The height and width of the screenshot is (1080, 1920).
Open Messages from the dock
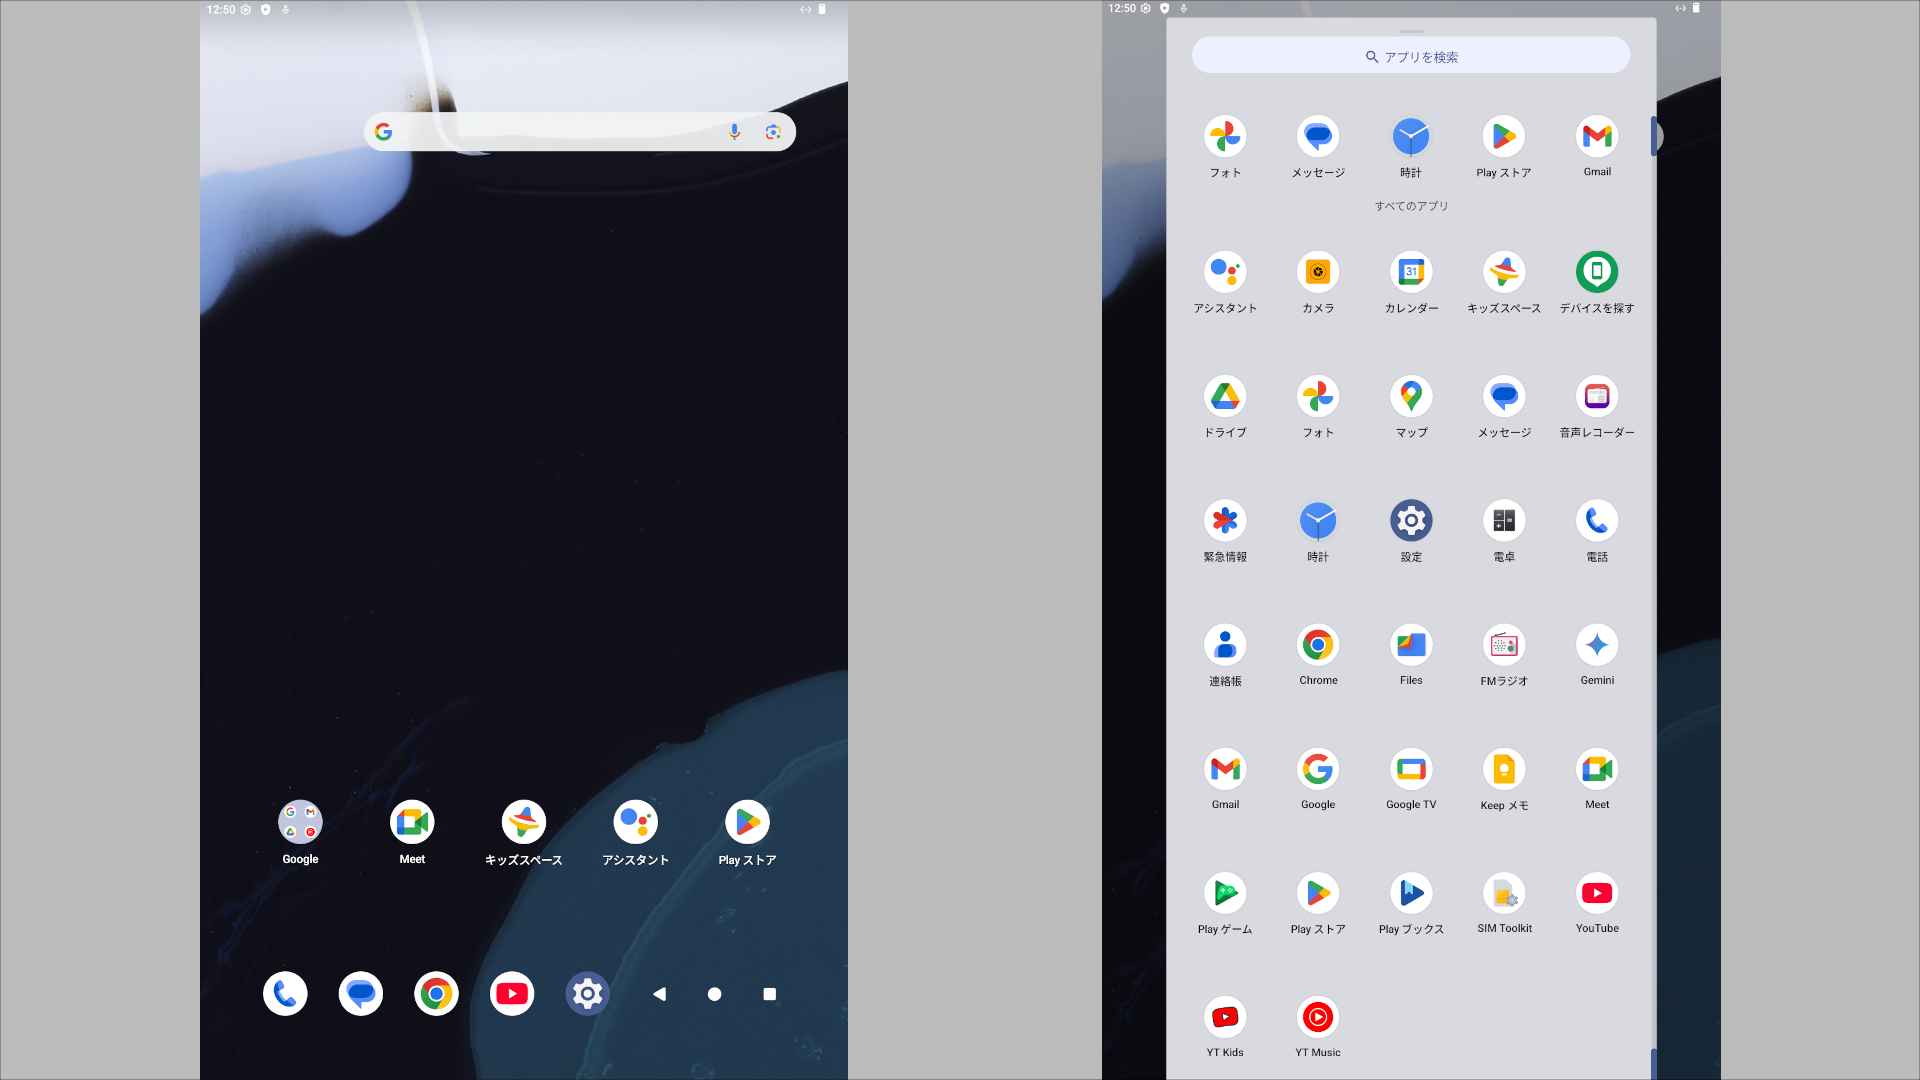[361, 994]
